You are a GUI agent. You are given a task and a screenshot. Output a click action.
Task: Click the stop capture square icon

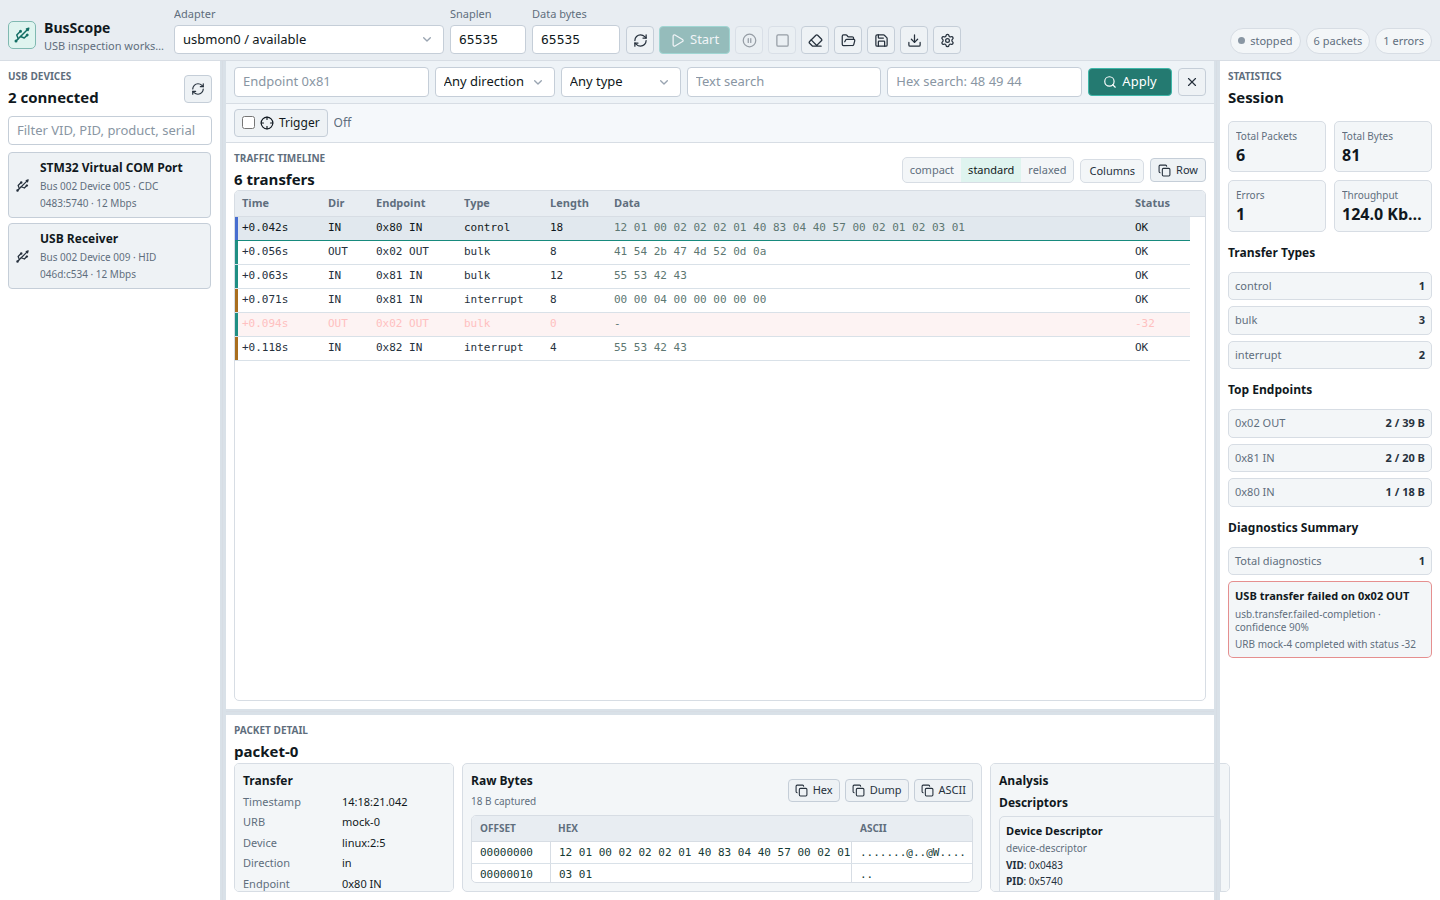(x=782, y=40)
